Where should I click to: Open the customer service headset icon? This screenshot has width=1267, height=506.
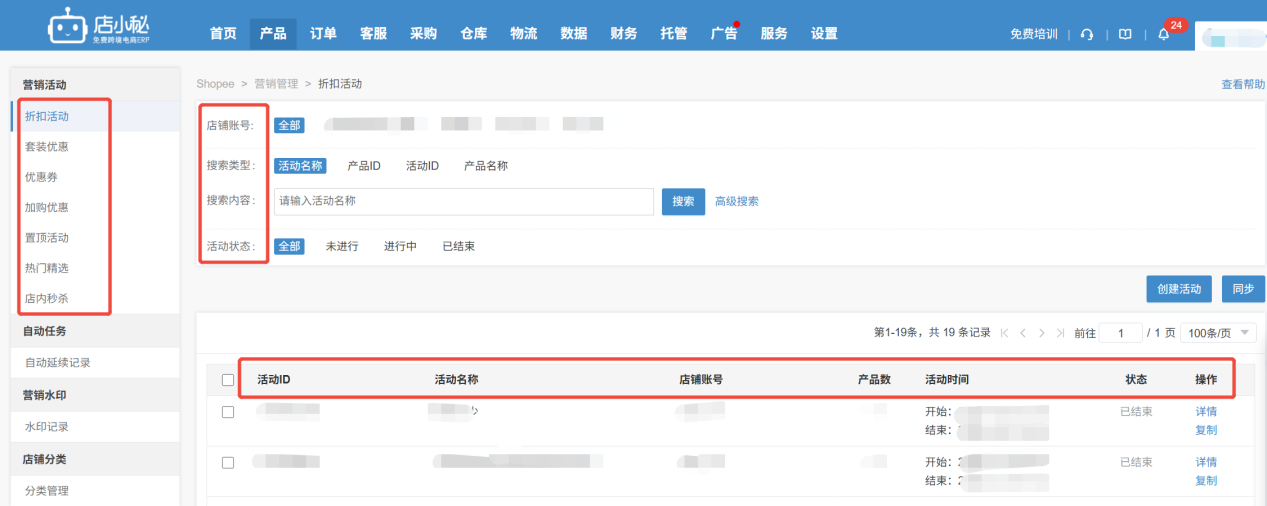pos(1087,34)
